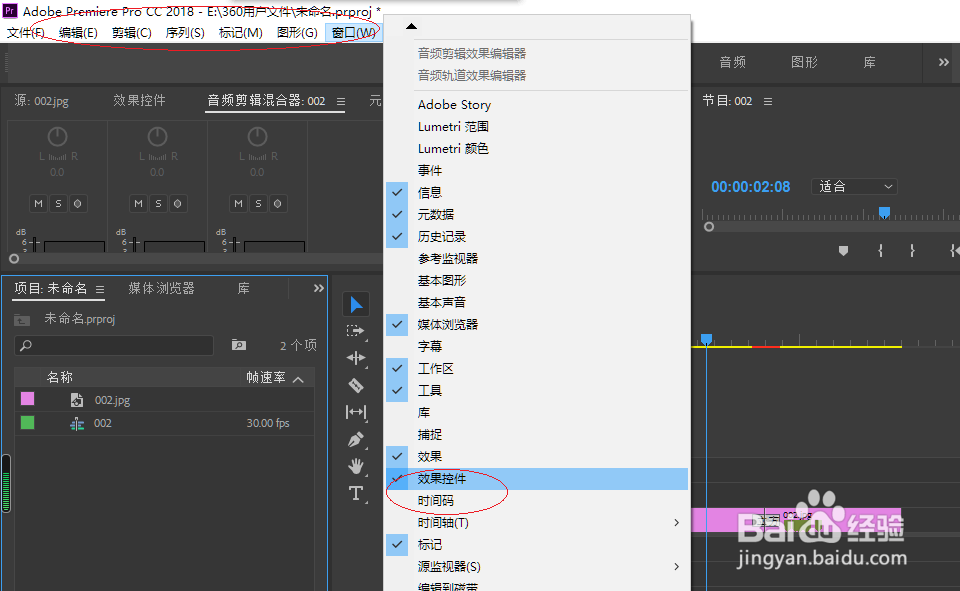This screenshot has height=591, width=960.
Task: Click the Add Marker button in program monitor
Action: (843, 250)
